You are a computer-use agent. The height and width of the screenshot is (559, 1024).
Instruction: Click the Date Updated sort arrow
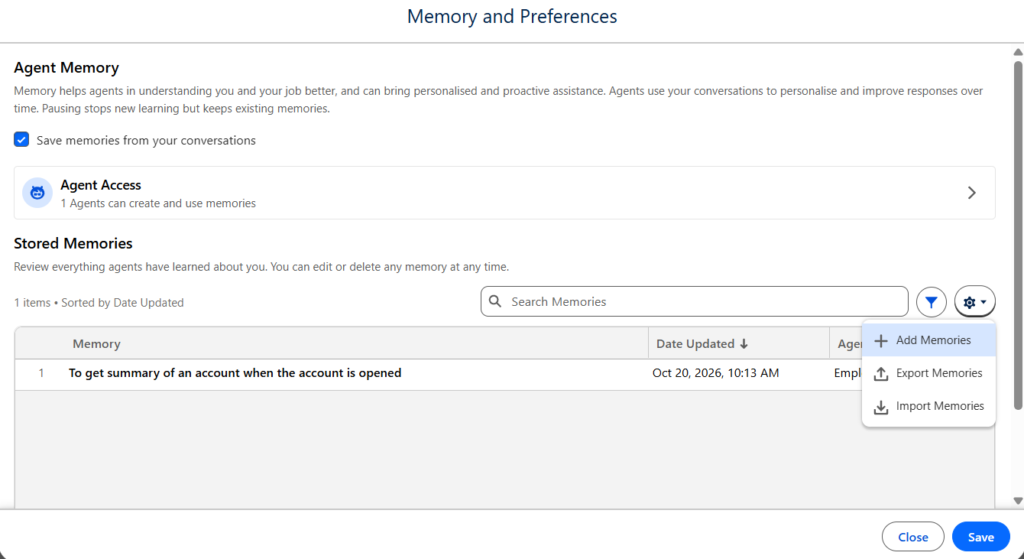(x=744, y=343)
